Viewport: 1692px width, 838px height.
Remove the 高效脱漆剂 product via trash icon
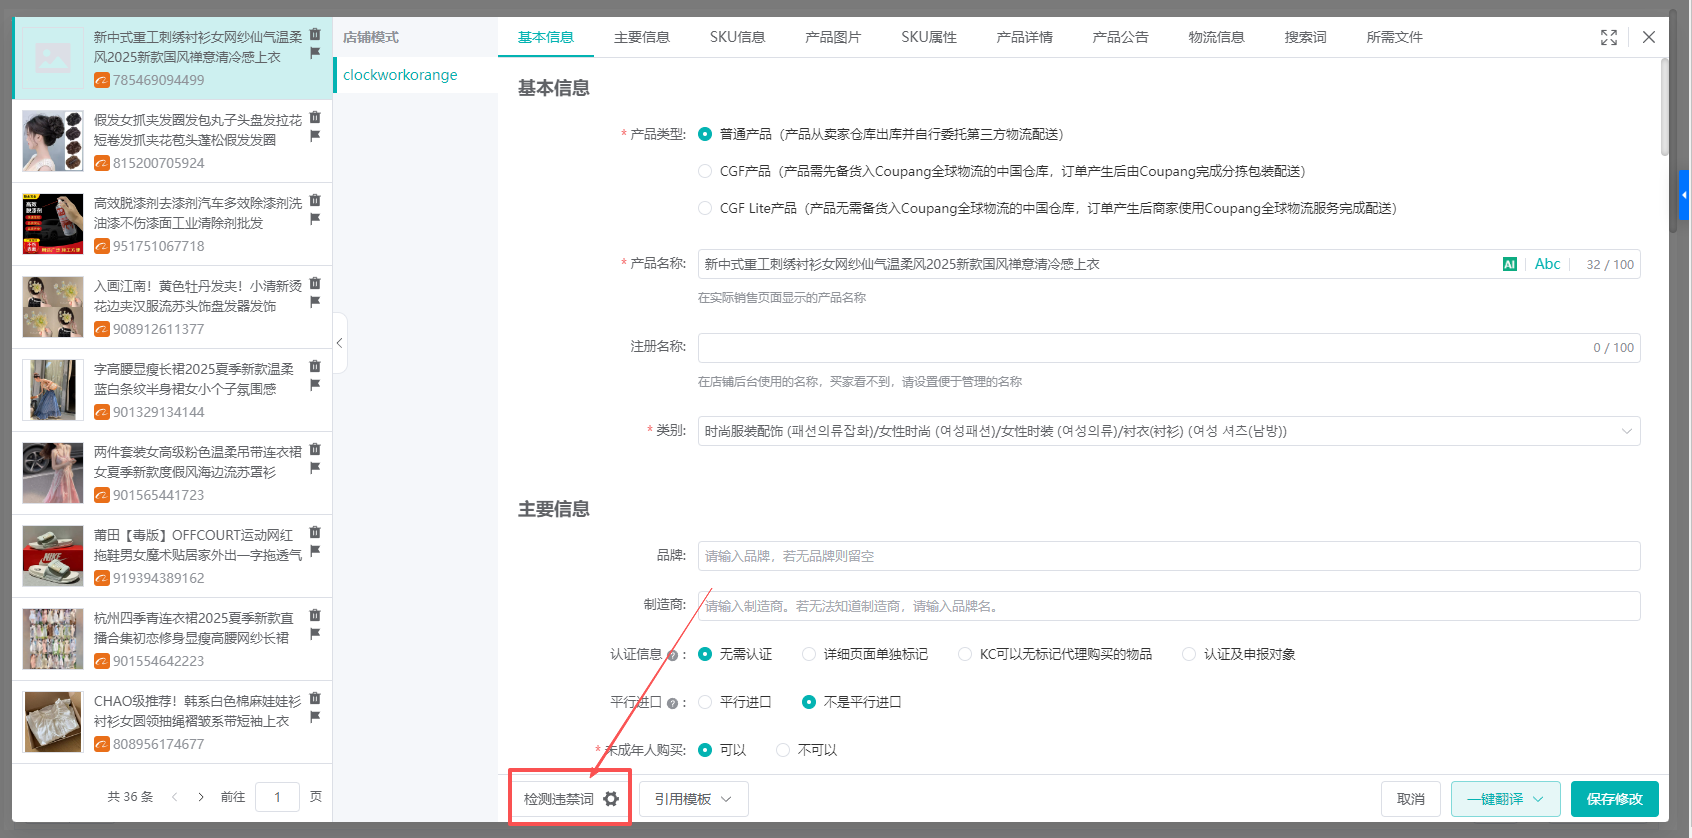tap(315, 200)
